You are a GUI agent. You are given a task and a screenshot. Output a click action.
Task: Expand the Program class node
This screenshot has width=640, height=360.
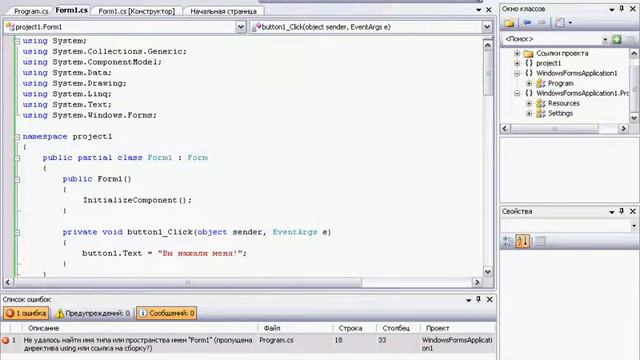(529, 83)
